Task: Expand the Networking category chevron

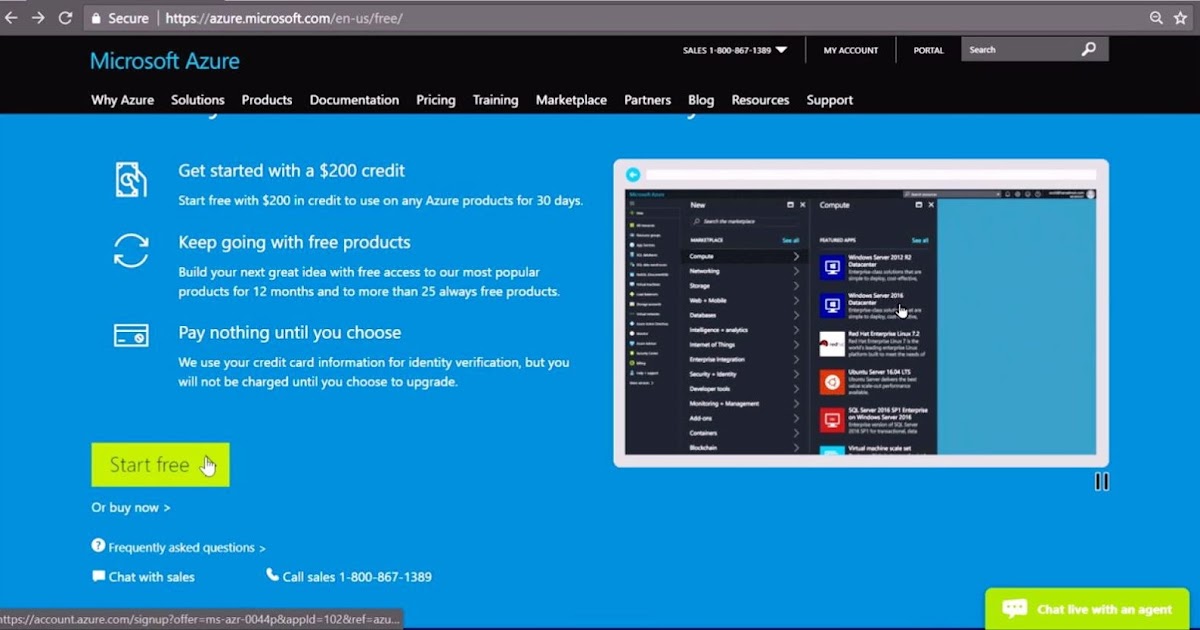Action: pos(795,271)
